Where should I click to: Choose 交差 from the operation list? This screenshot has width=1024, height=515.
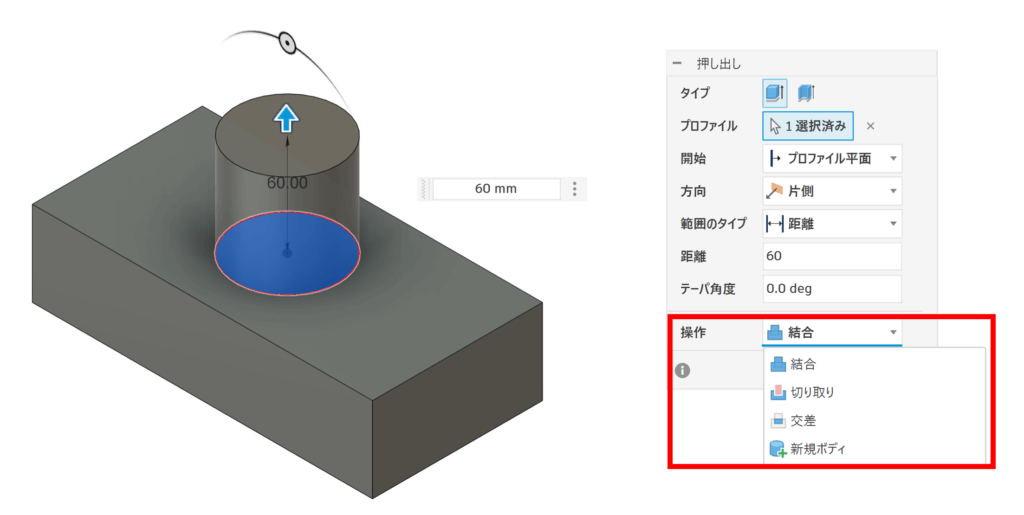[x=803, y=421]
